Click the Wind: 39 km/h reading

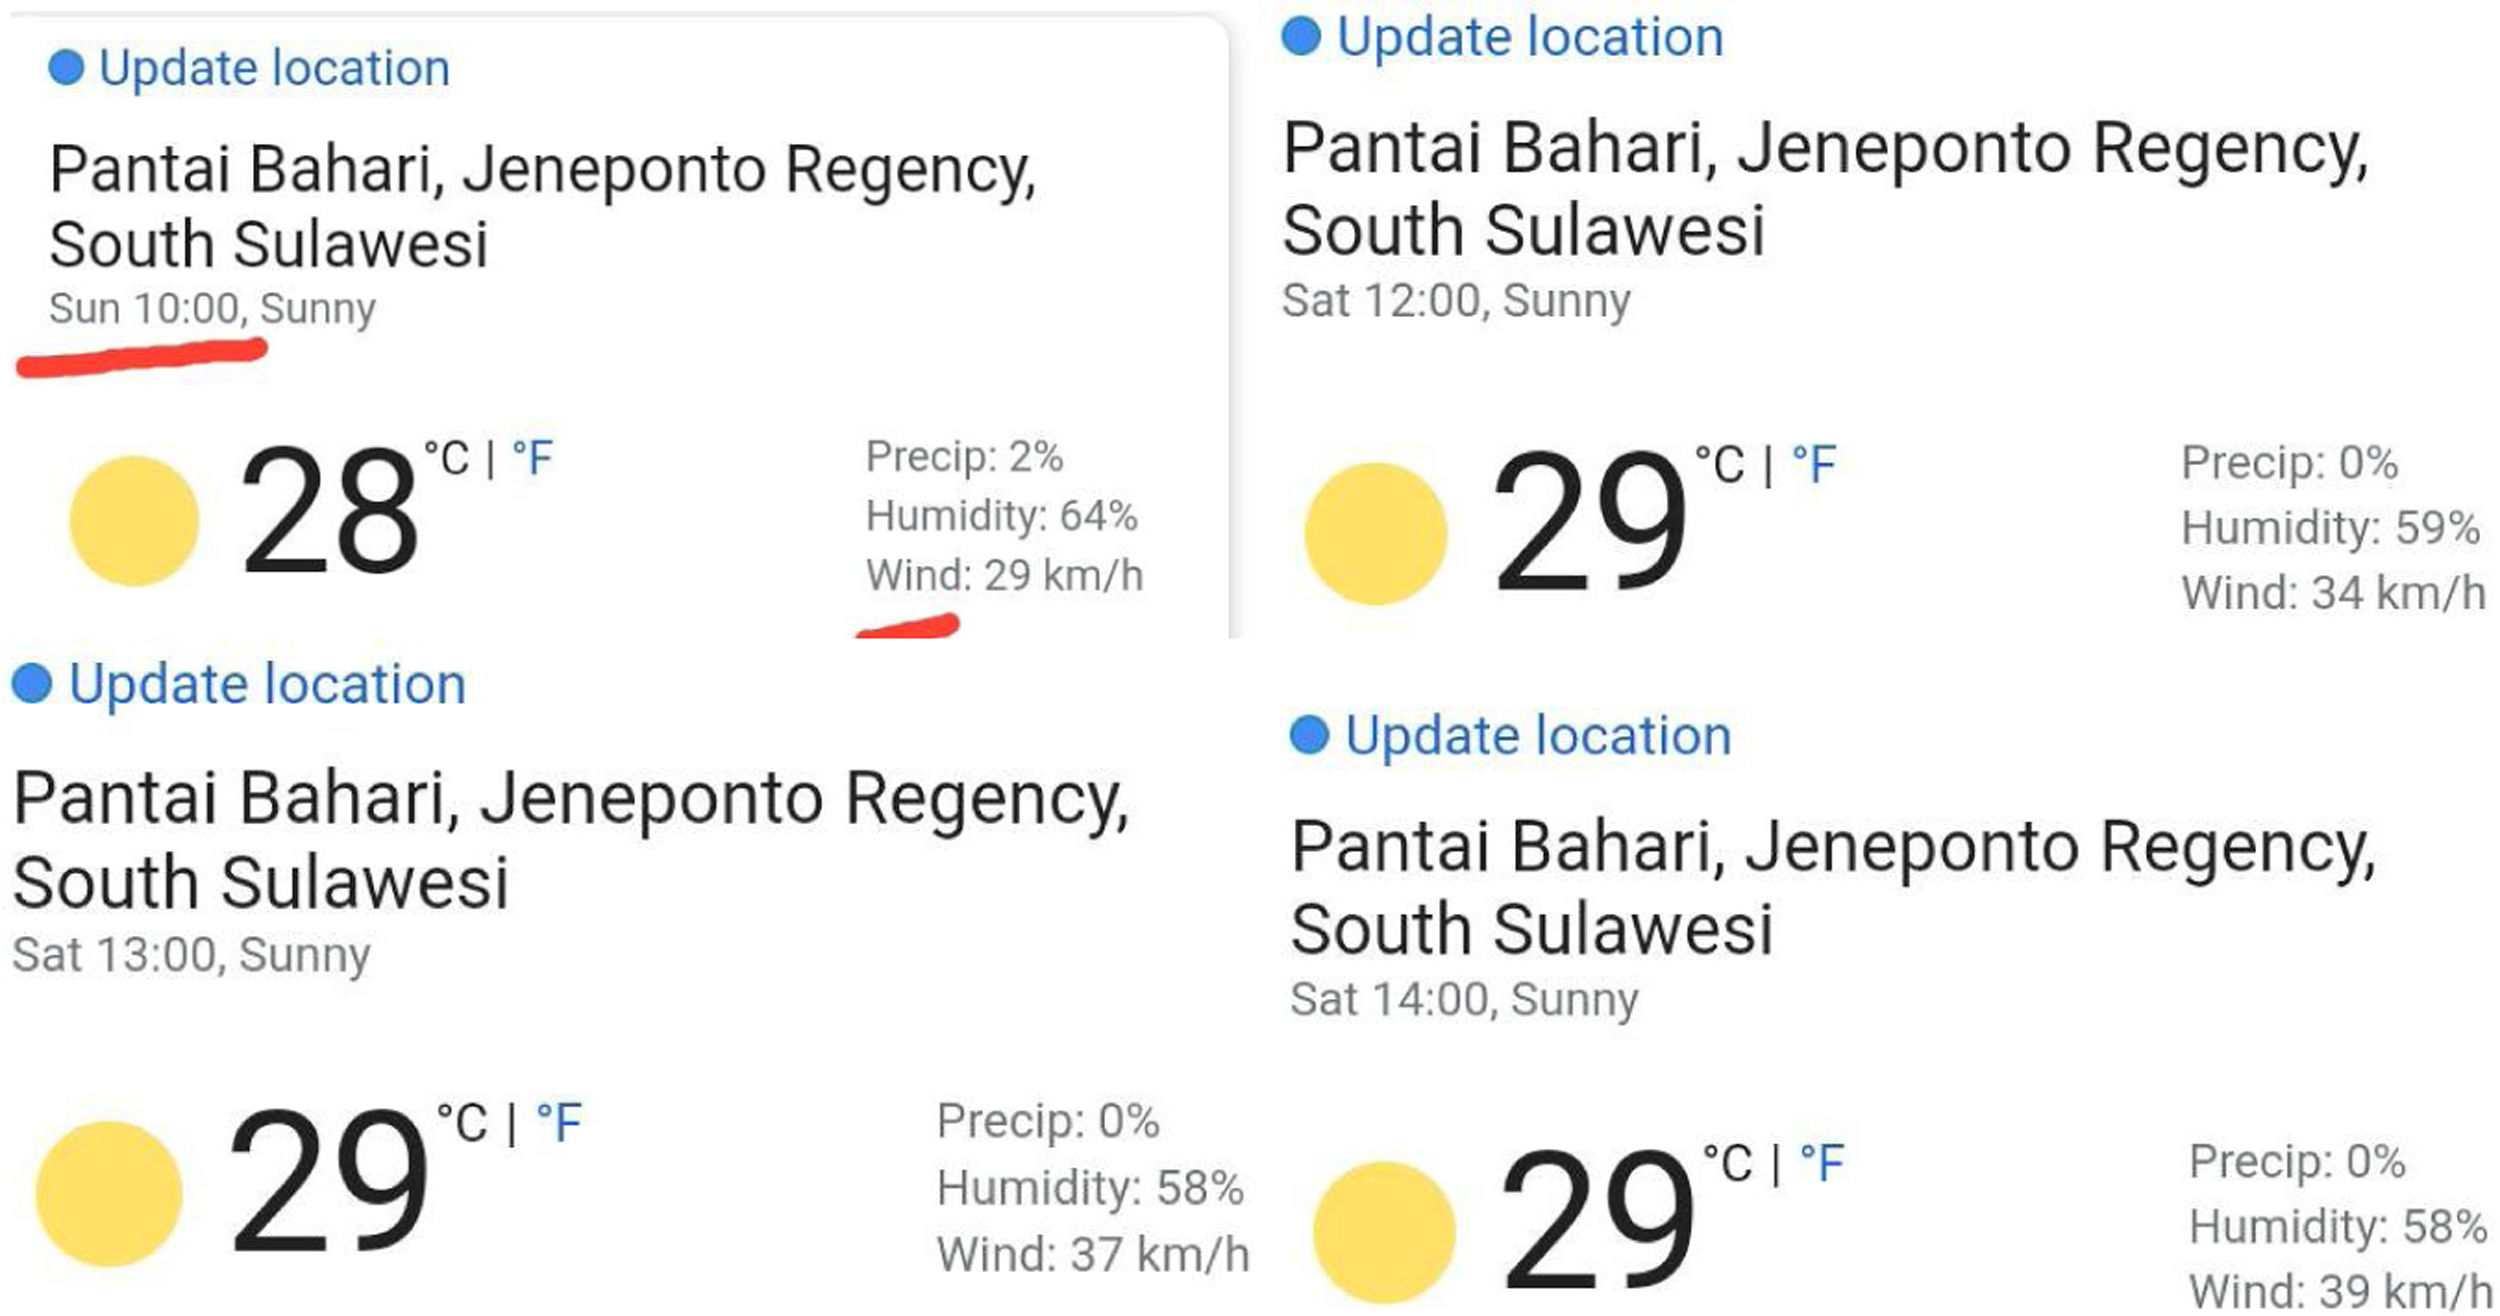pos(2339,1291)
